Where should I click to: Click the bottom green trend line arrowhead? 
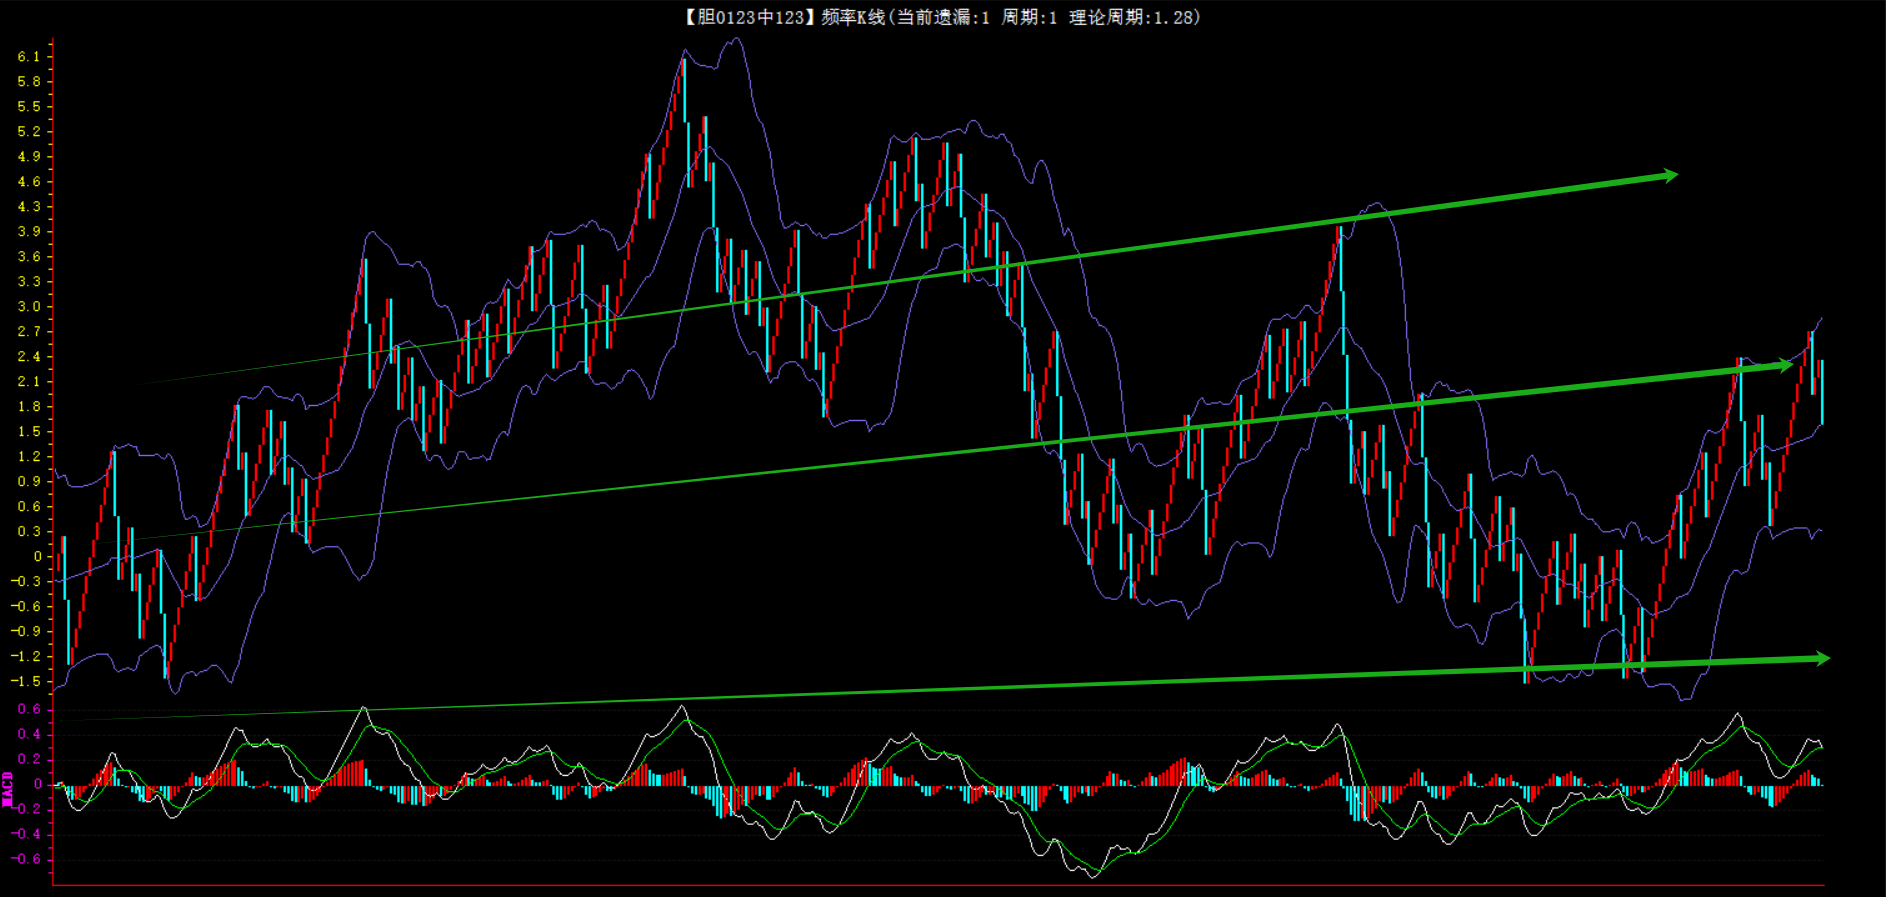pos(1822,658)
